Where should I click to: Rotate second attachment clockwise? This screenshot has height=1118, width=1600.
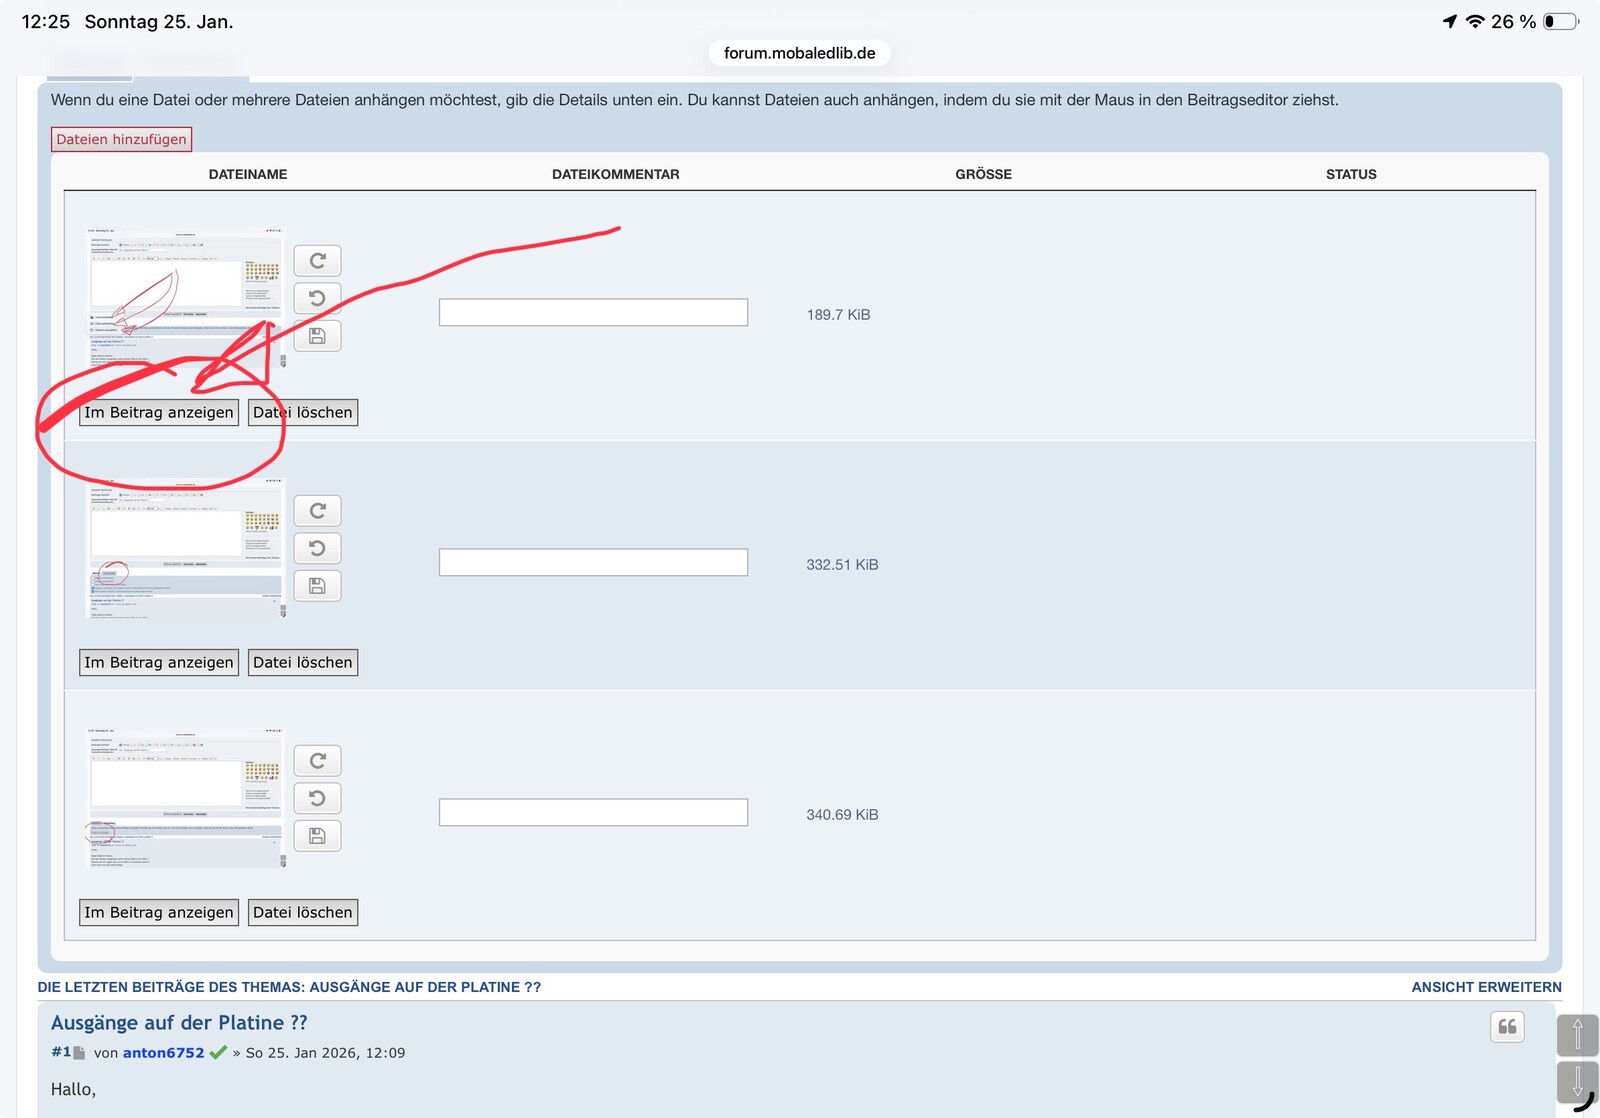pos(317,511)
